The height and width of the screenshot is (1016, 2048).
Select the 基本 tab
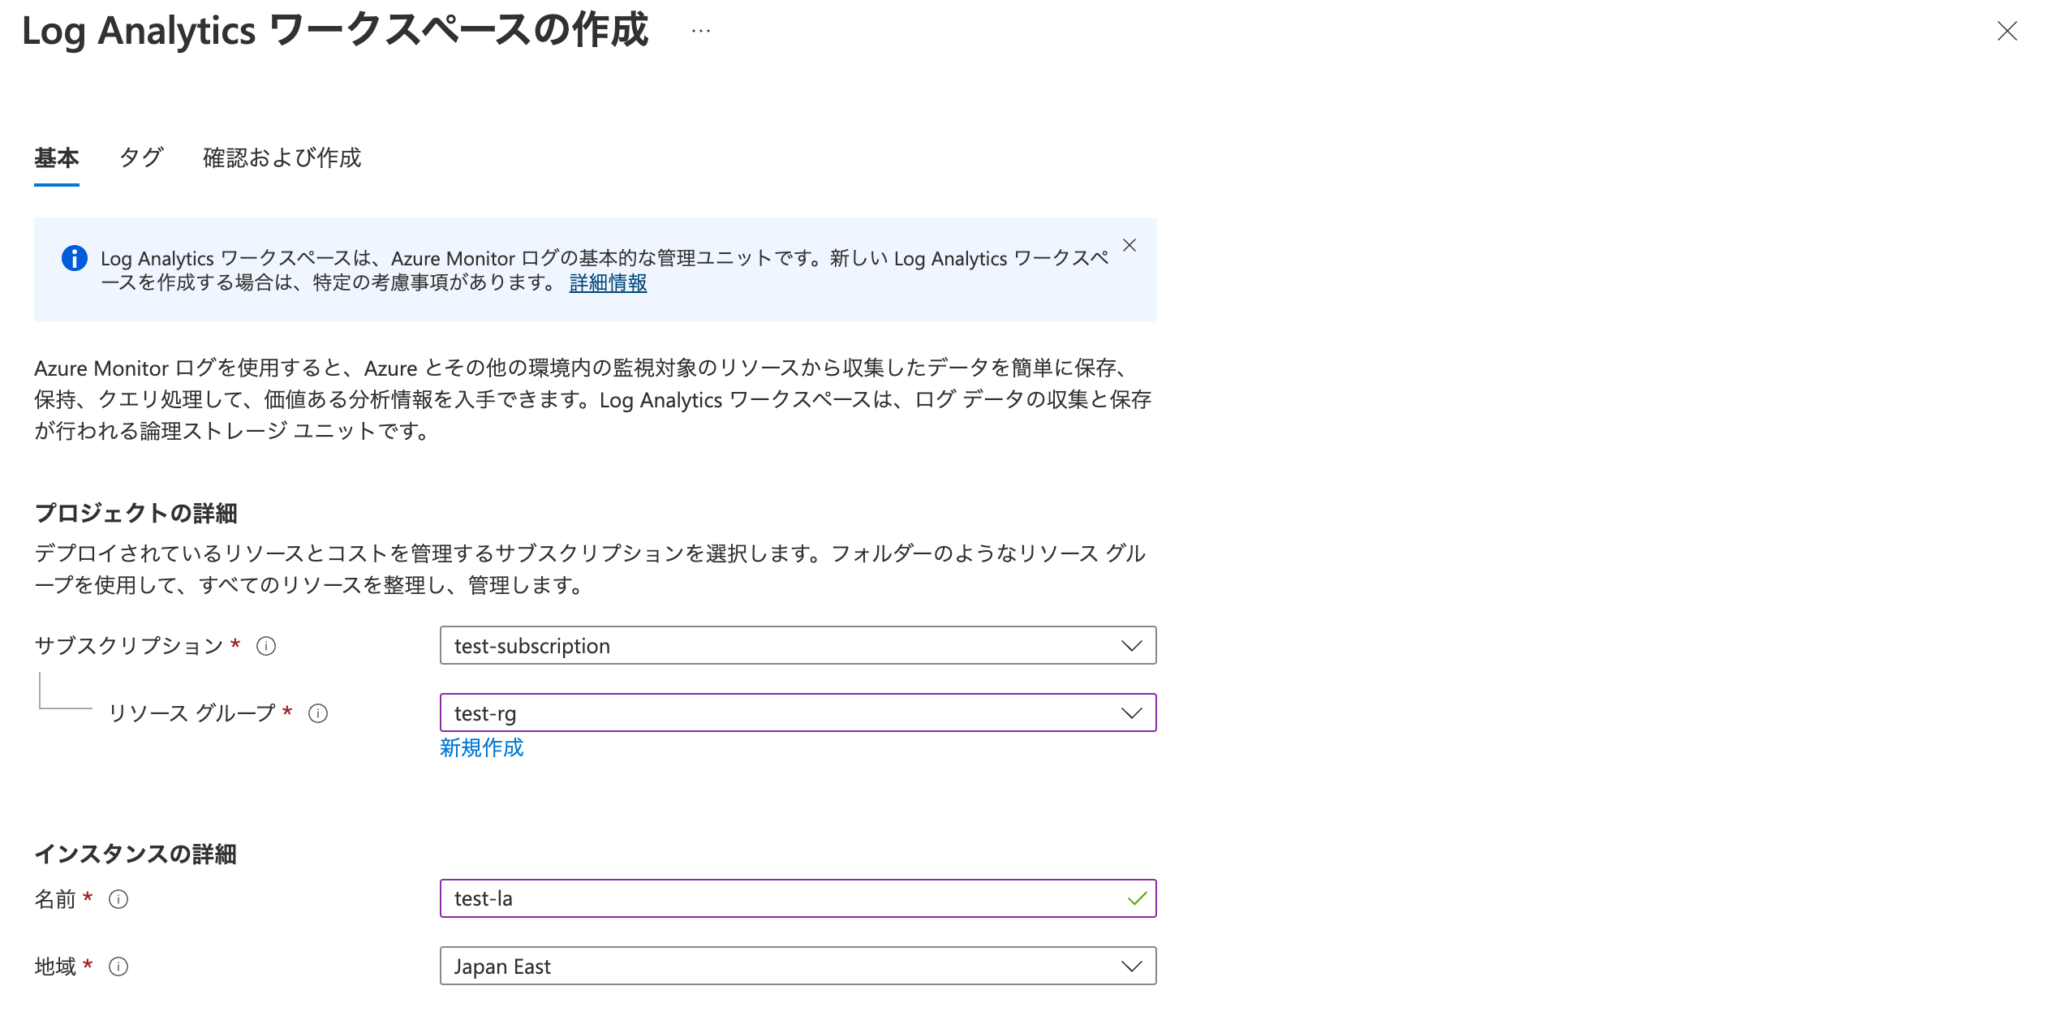coord(56,158)
